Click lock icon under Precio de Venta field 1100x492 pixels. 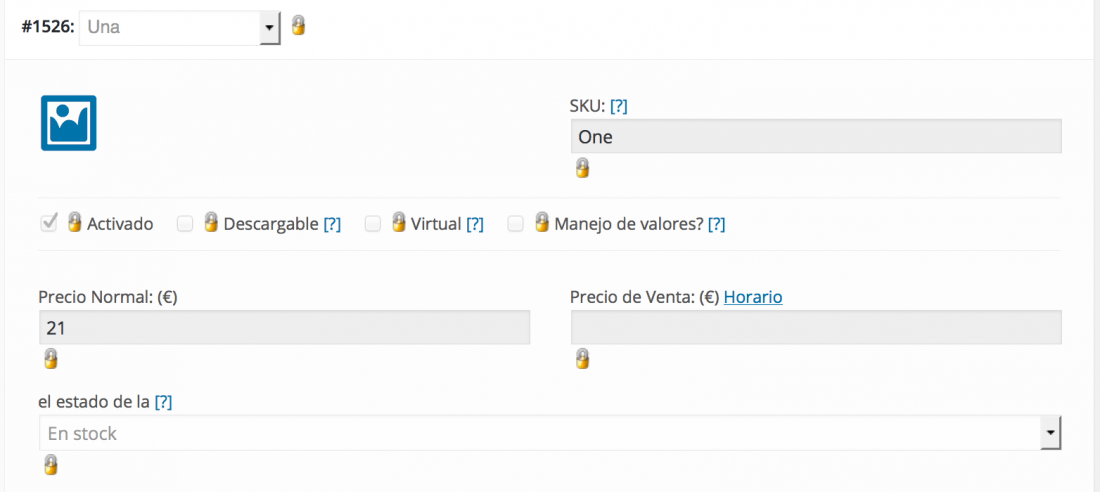tap(582, 359)
